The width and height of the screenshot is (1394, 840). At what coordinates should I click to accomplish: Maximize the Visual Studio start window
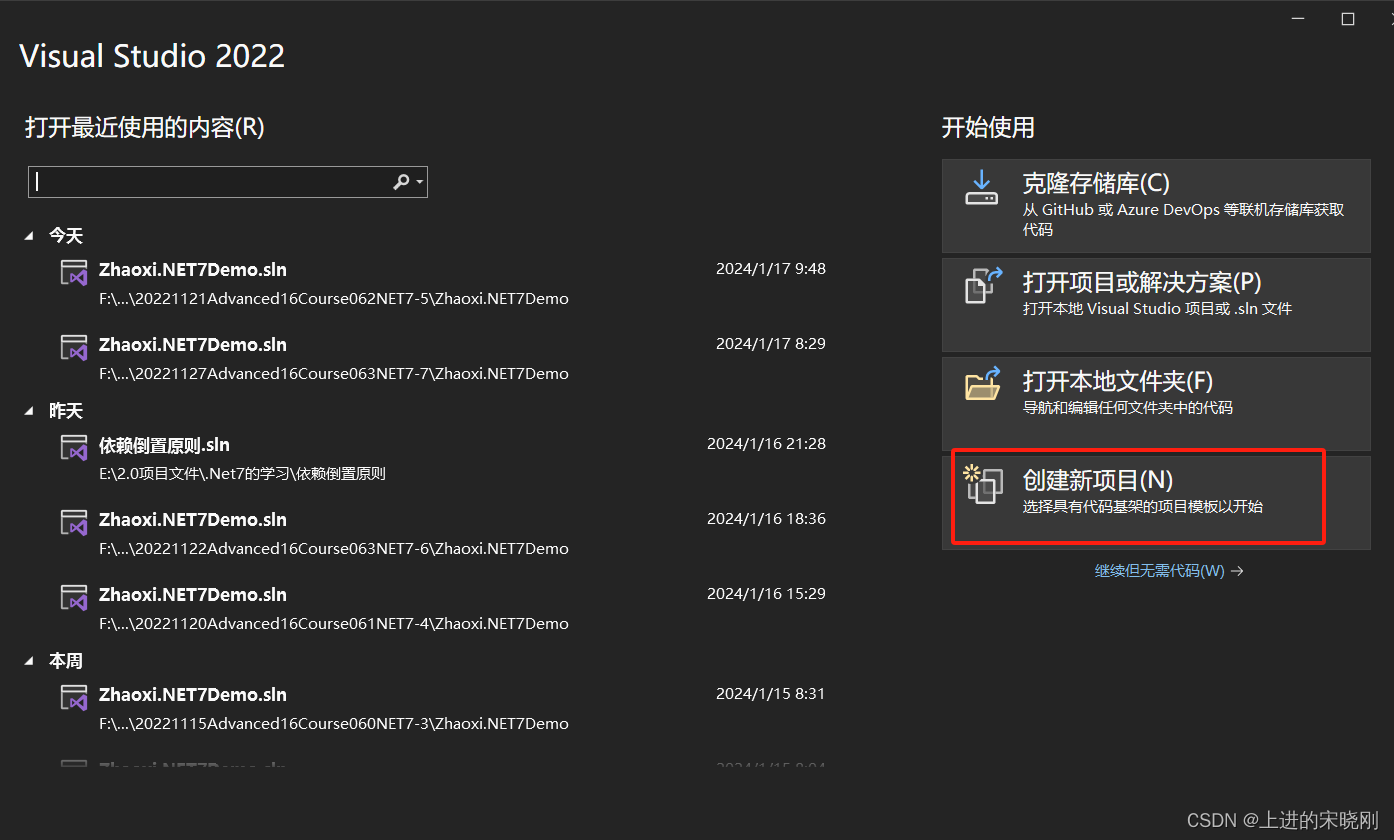click(1347, 19)
